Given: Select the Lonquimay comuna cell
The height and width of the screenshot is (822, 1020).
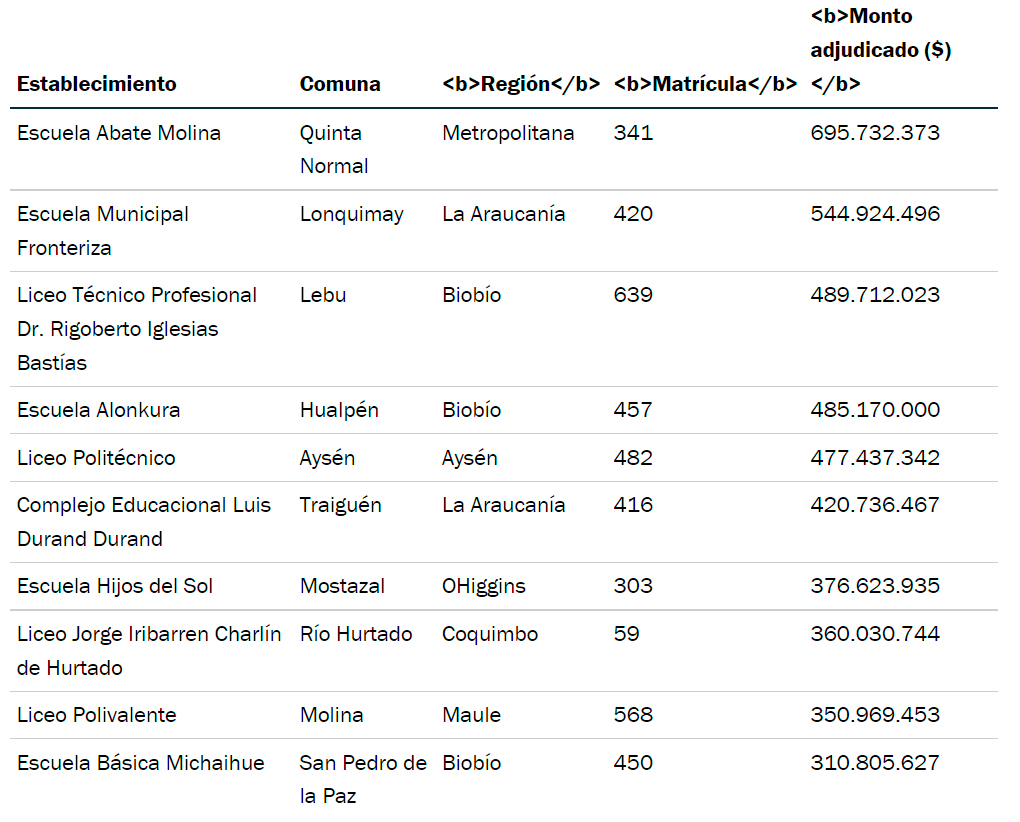Looking at the screenshot, I should coord(351,214).
